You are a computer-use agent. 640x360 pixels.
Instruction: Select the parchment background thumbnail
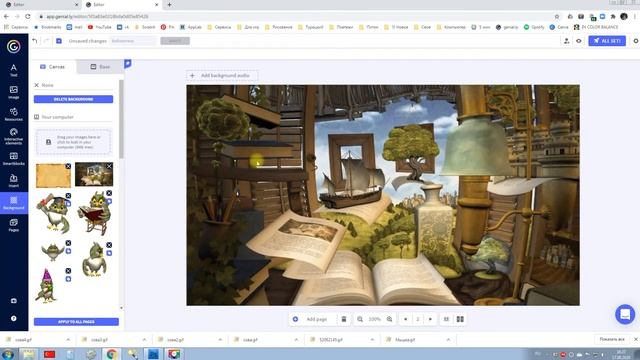coord(53,175)
